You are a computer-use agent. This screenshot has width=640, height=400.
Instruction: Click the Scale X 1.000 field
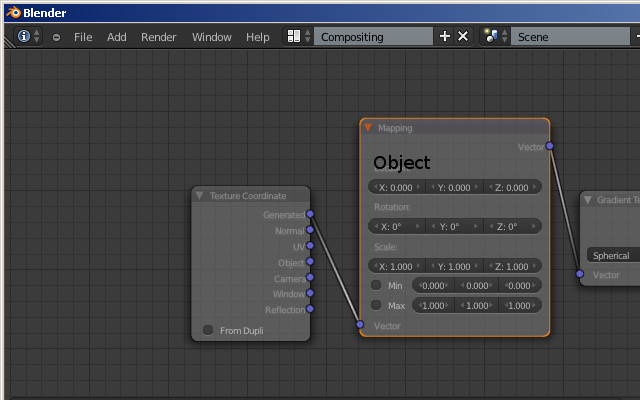(397, 266)
